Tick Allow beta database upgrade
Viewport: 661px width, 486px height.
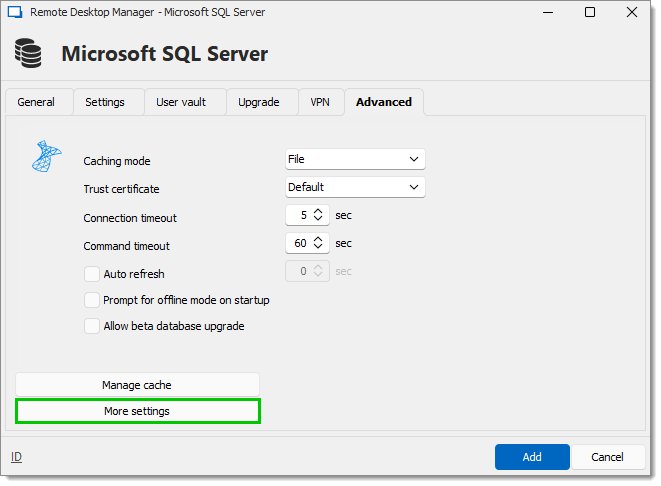91,326
